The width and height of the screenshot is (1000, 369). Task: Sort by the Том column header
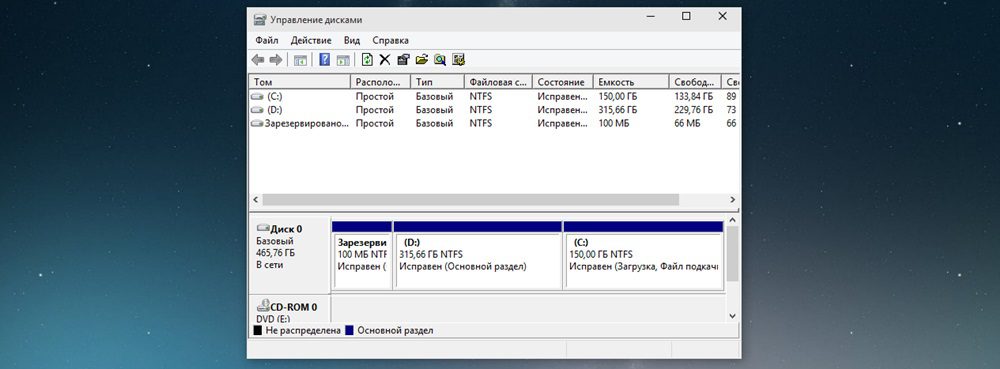[x=300, y=82]
